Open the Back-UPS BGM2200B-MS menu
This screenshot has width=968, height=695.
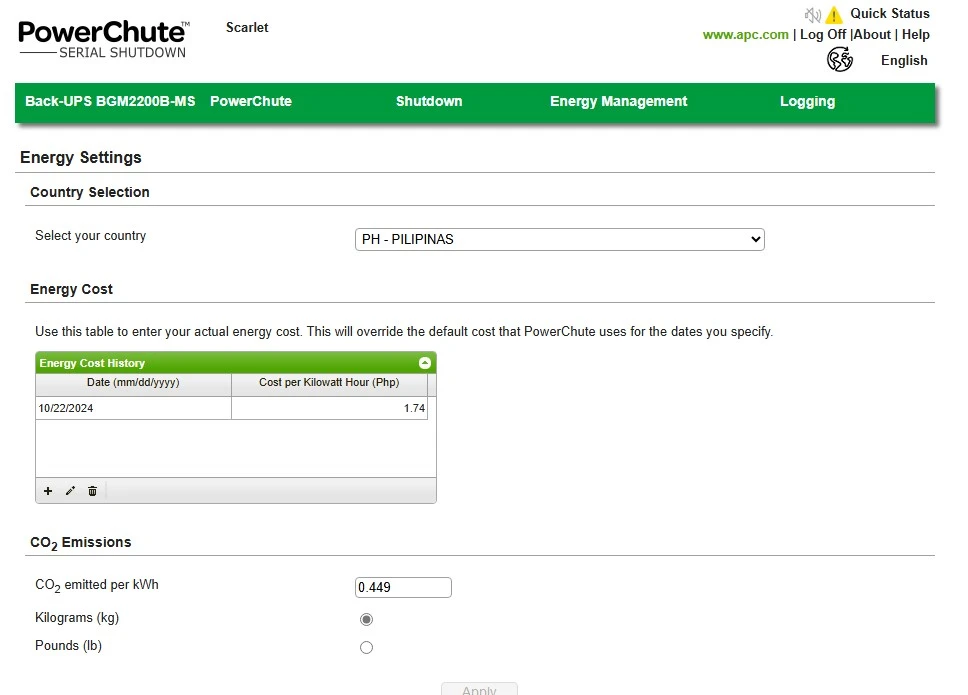[110, 101]
